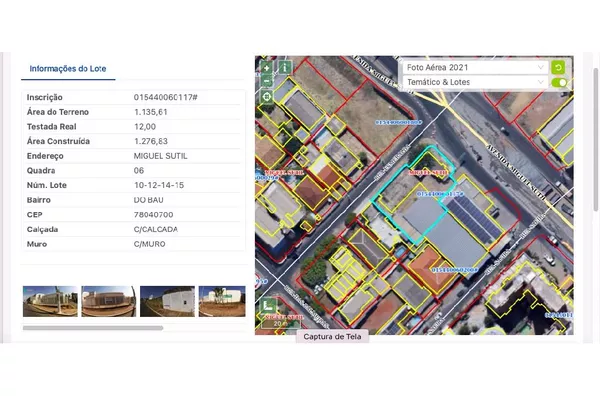Zoom out of the map with minus button
This screenshot has height=396, width=600.
pyautogui.click(x=267, y=81)
